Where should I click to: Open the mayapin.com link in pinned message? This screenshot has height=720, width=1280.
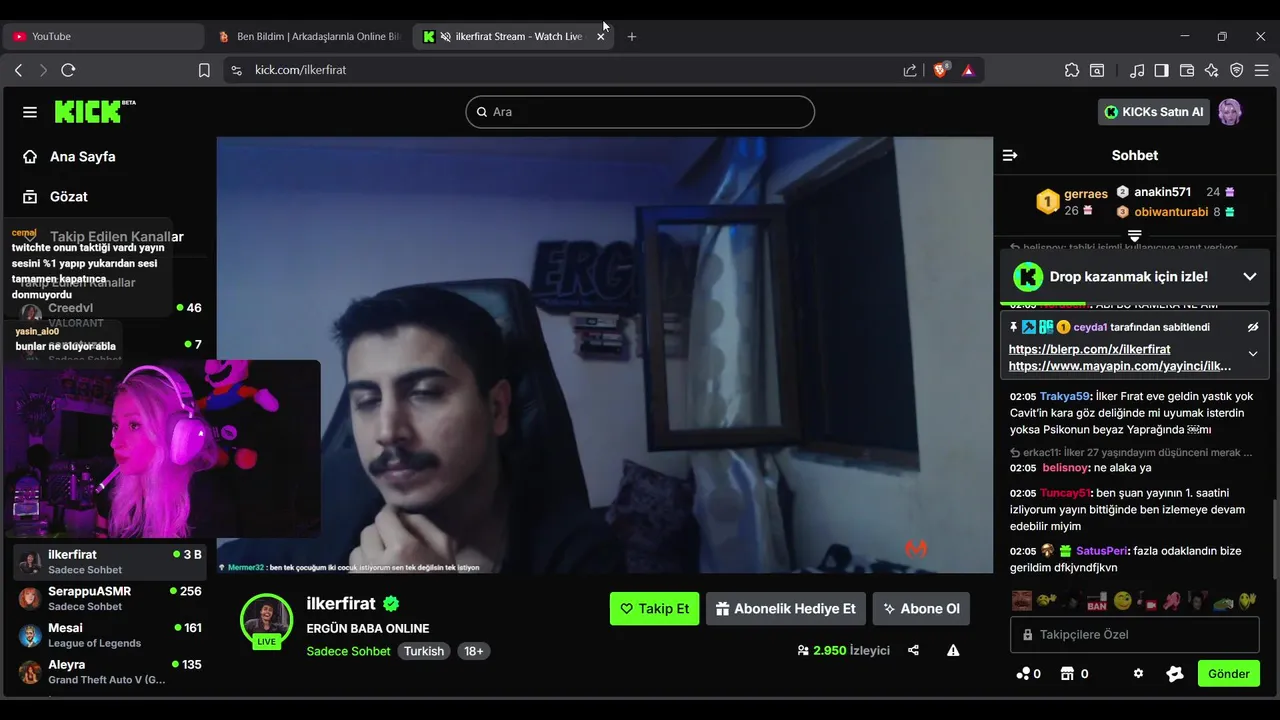coord(1120,366)
